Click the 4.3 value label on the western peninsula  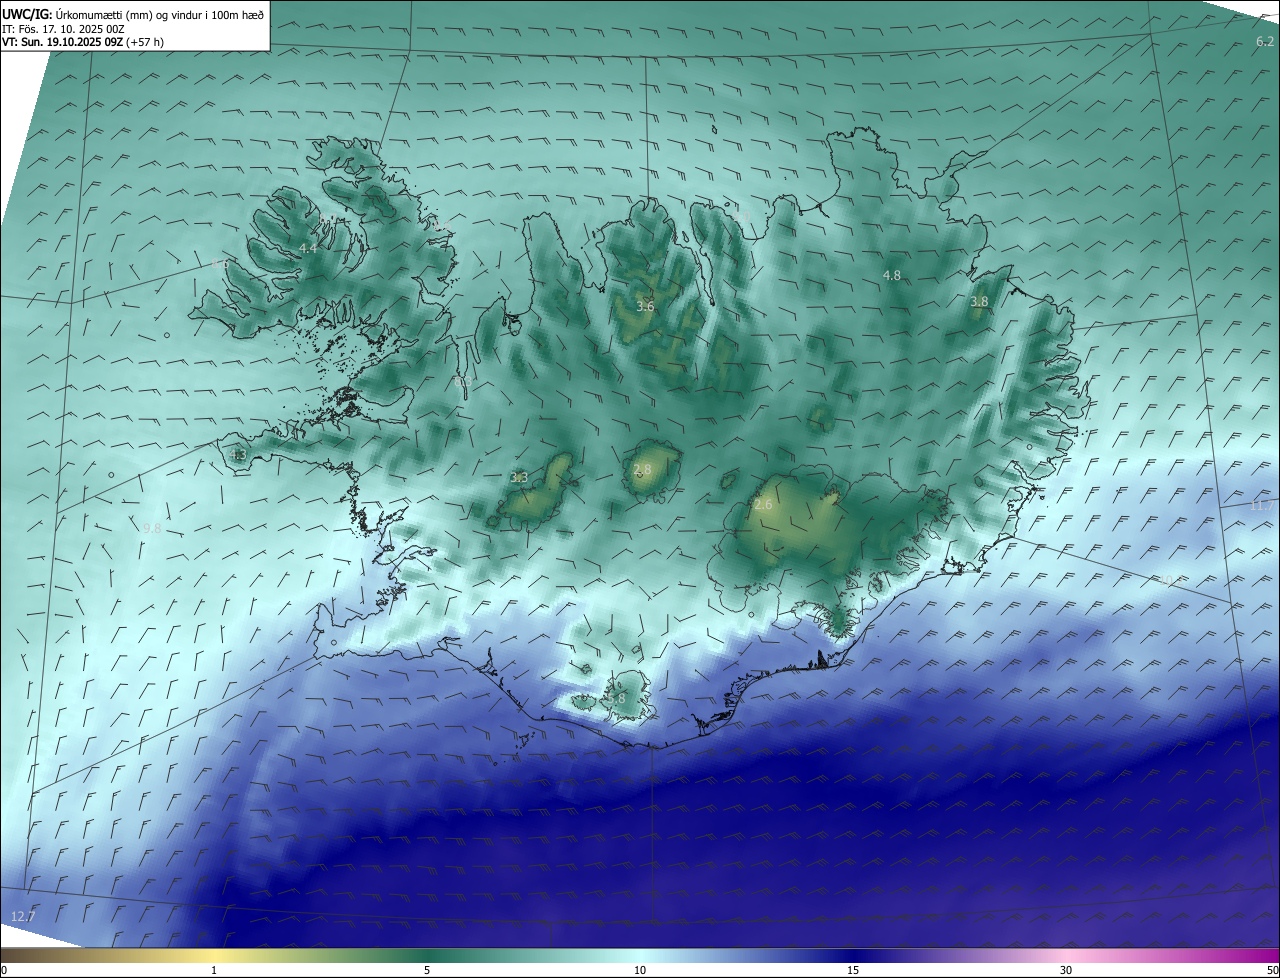(238, 455)
